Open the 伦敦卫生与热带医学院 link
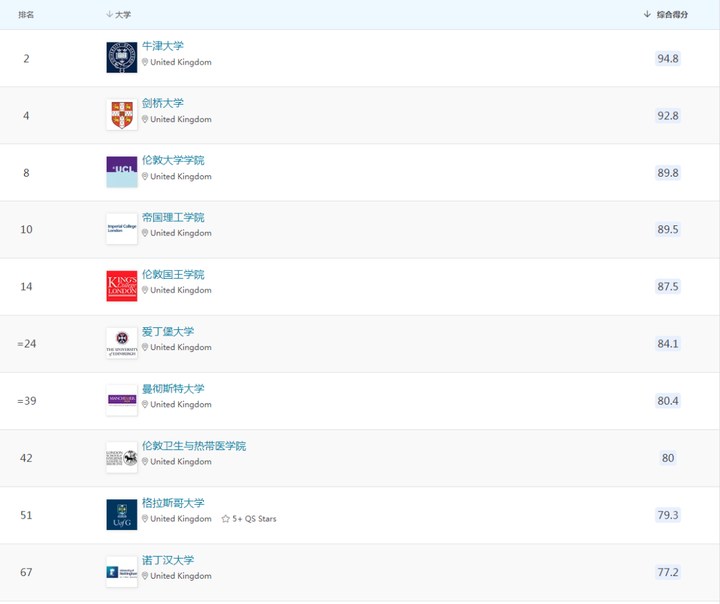The width and height of the screenshot is (720, 604). pyautogui.click(x=194, y=446)
